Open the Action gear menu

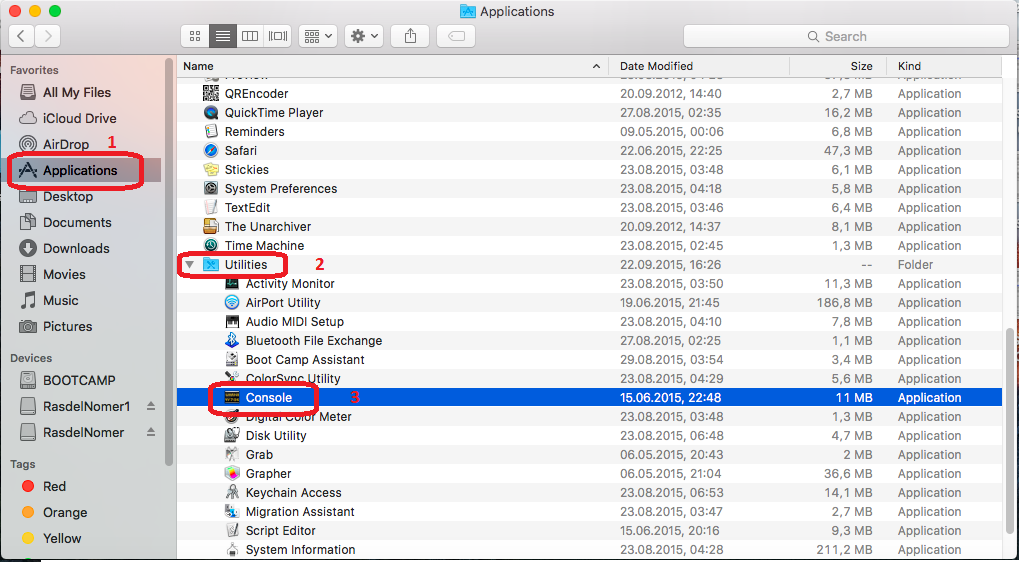coord(364,36)
